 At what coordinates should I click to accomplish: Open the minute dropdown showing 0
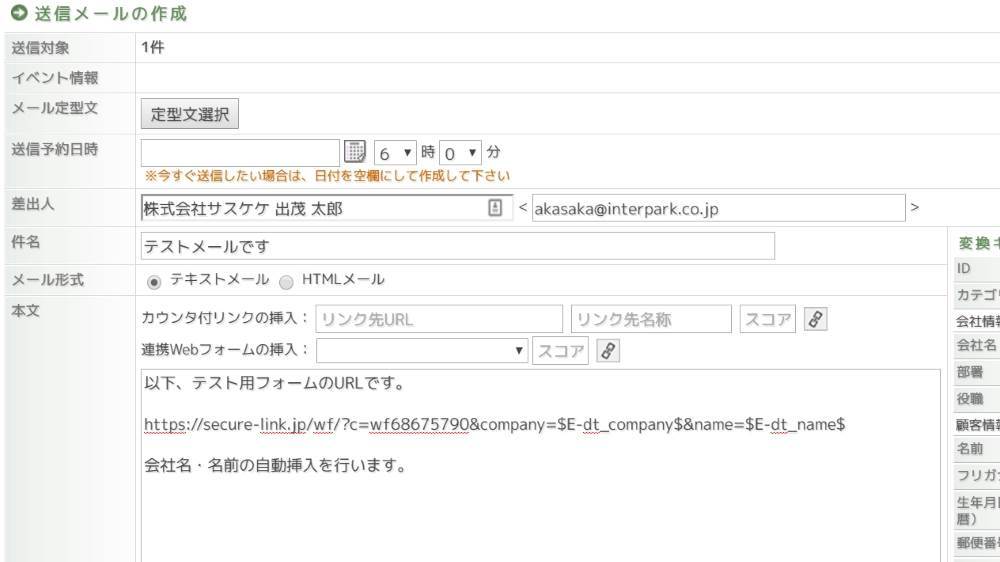pyautogui.click(x=460, y=153)
